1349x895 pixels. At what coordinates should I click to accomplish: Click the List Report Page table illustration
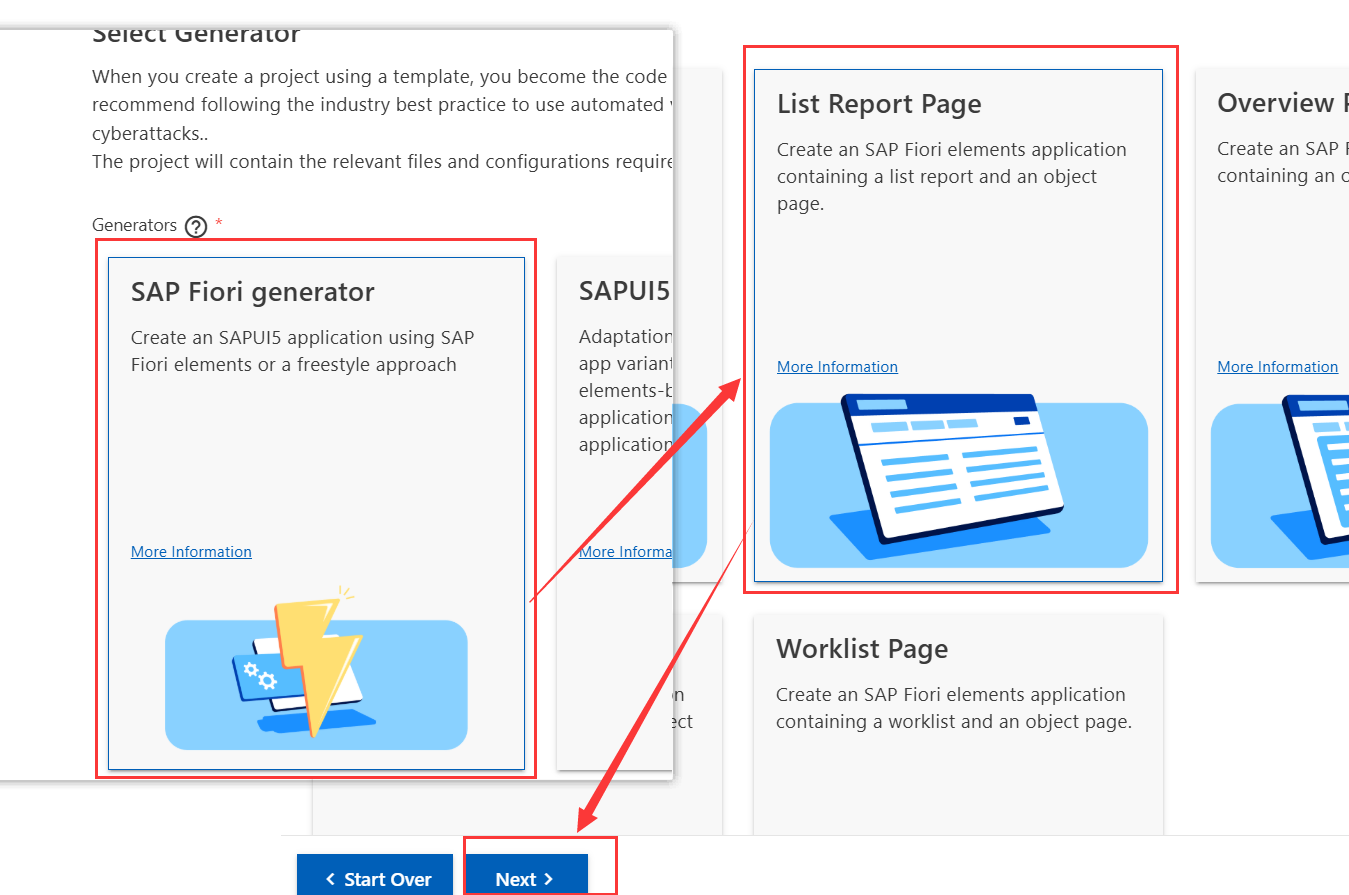click(958, 481)
